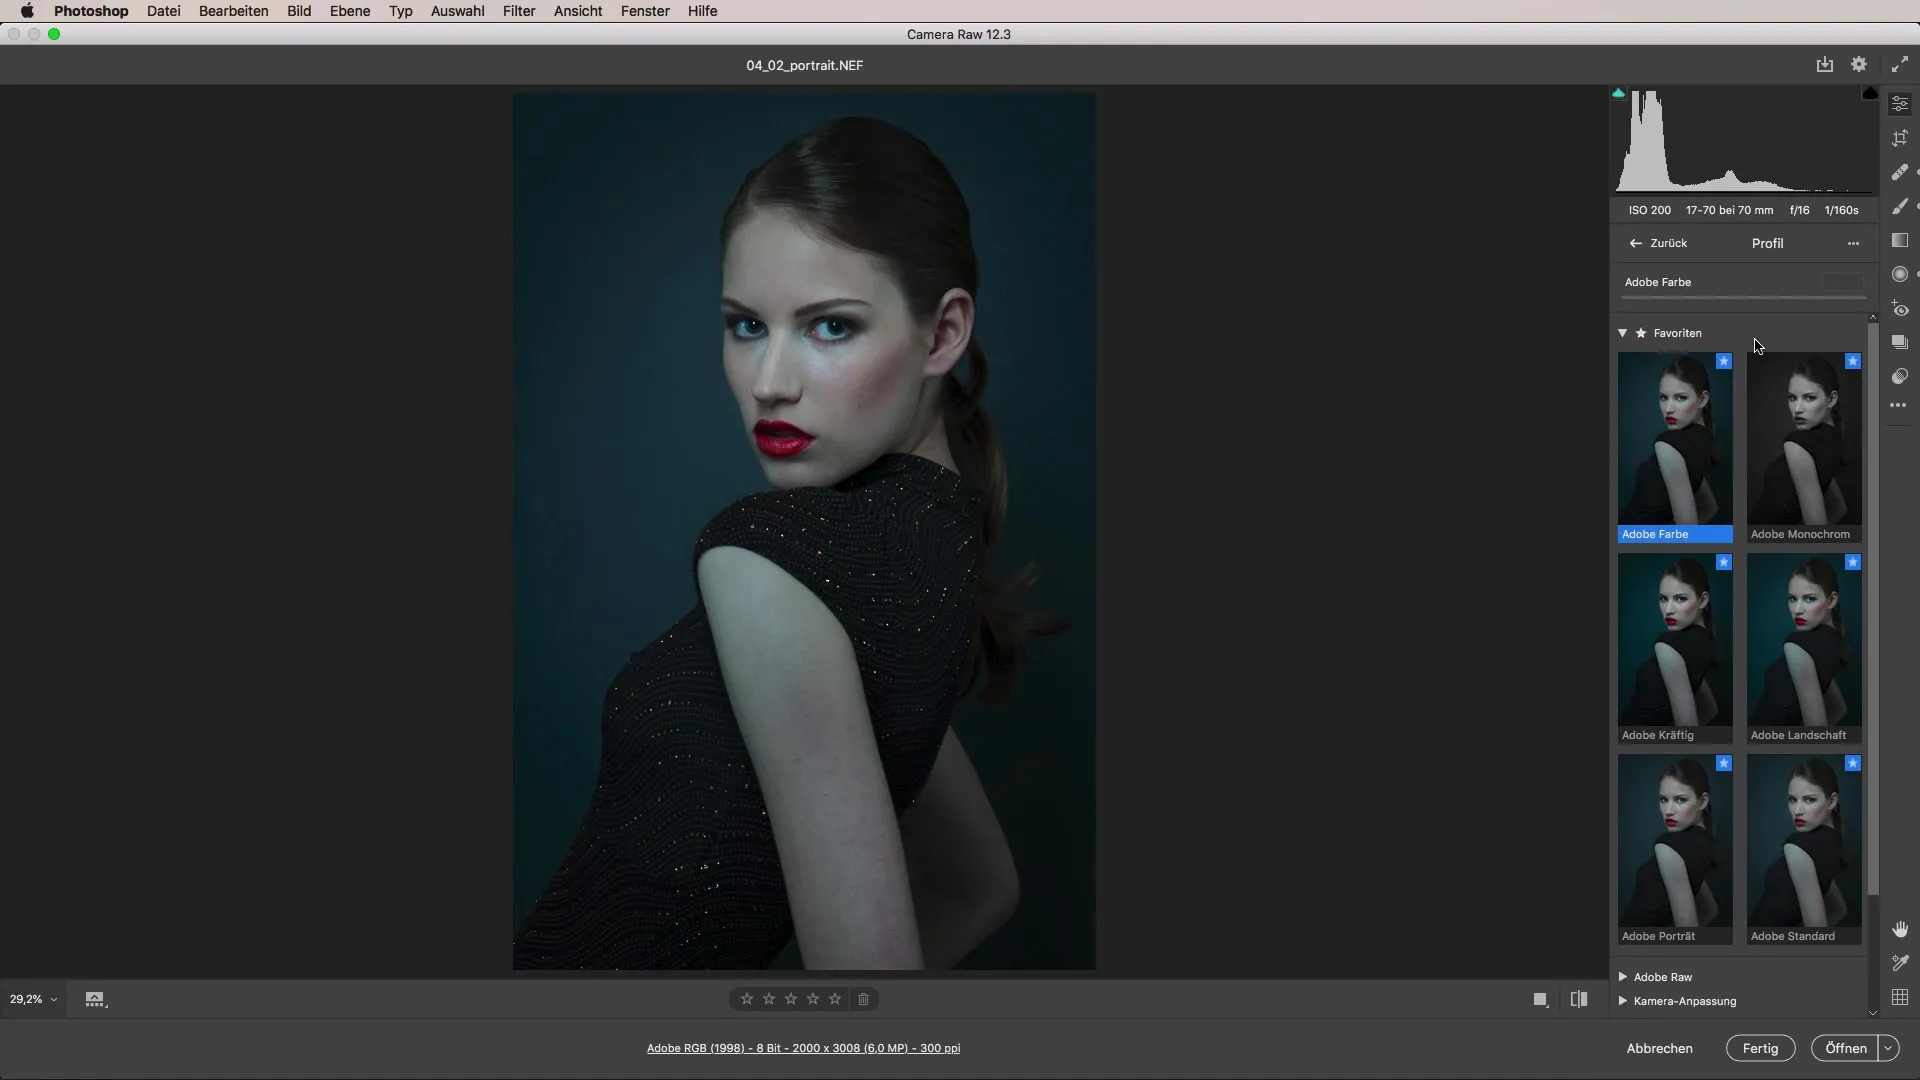Open the Bearbeiten menu
The height and width of the screenshot is (1080, 1920).
click(x=233, y=11)
